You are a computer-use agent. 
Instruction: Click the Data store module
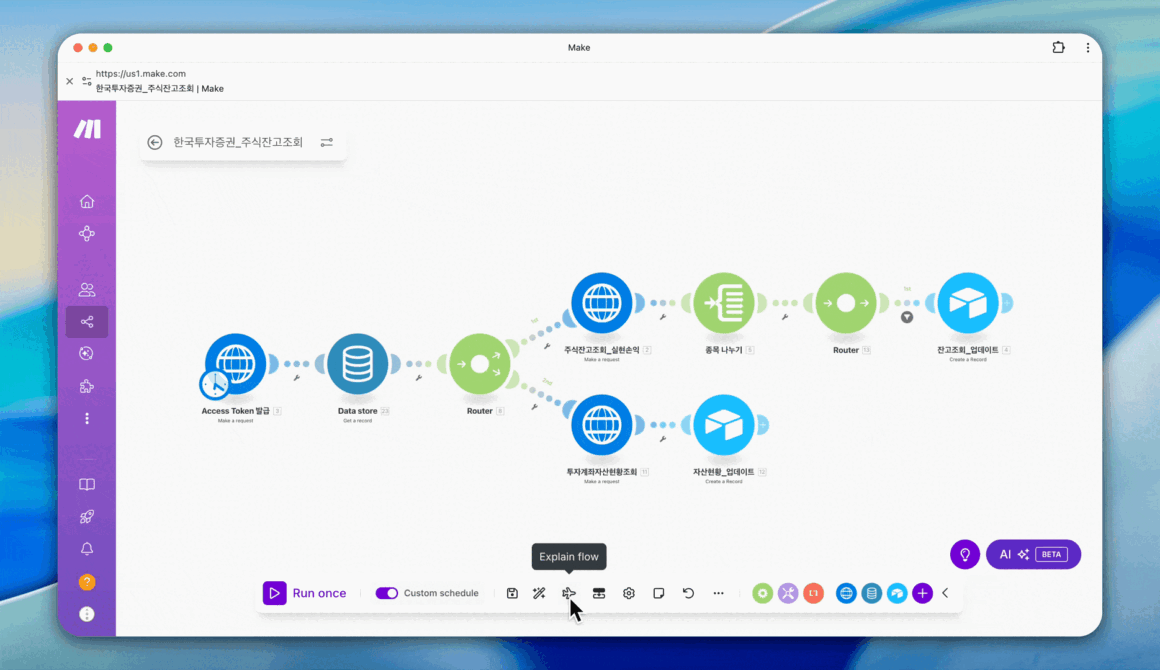[x=357, y=364]
